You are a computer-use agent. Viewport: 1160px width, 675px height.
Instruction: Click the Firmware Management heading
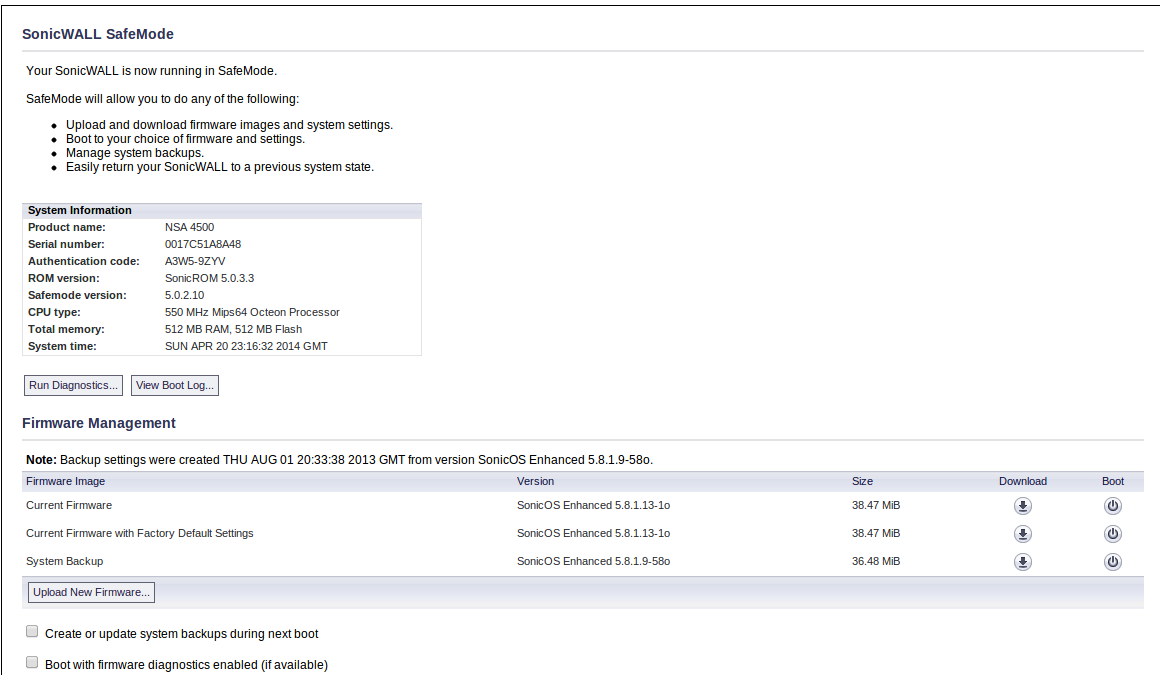[99, 423]
